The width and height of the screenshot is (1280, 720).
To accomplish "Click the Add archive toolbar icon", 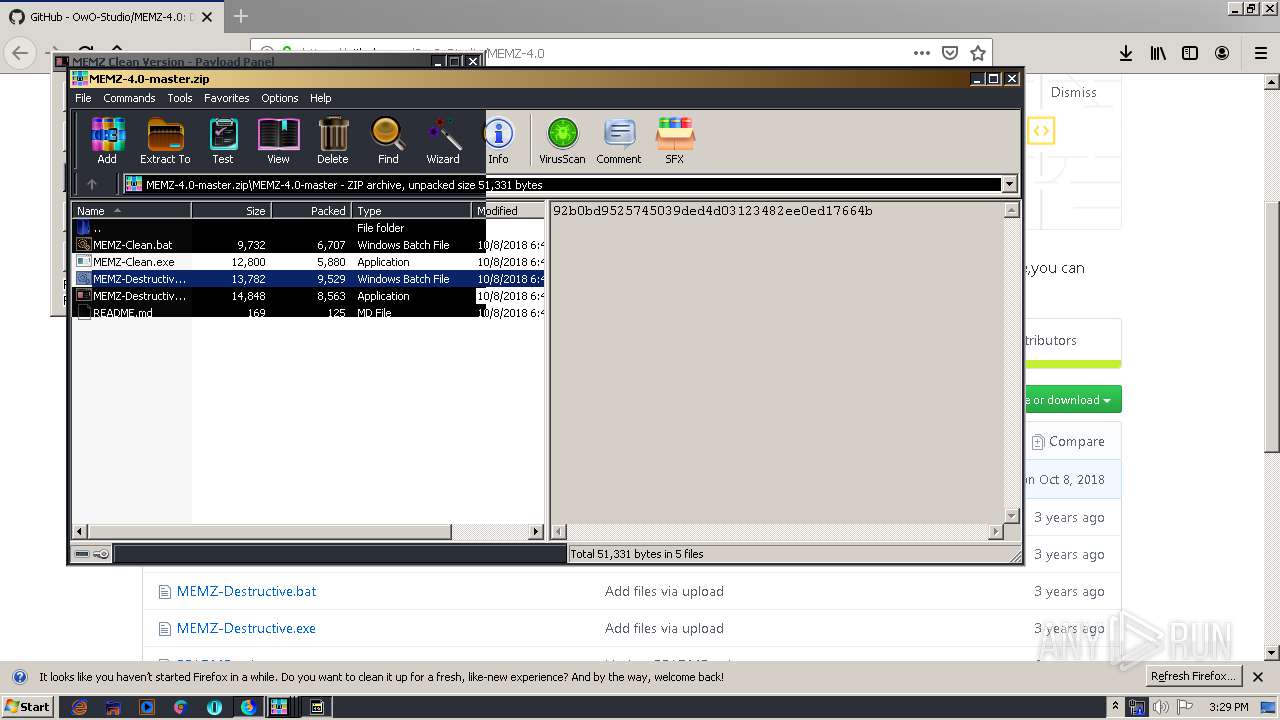I will [107, 140].
